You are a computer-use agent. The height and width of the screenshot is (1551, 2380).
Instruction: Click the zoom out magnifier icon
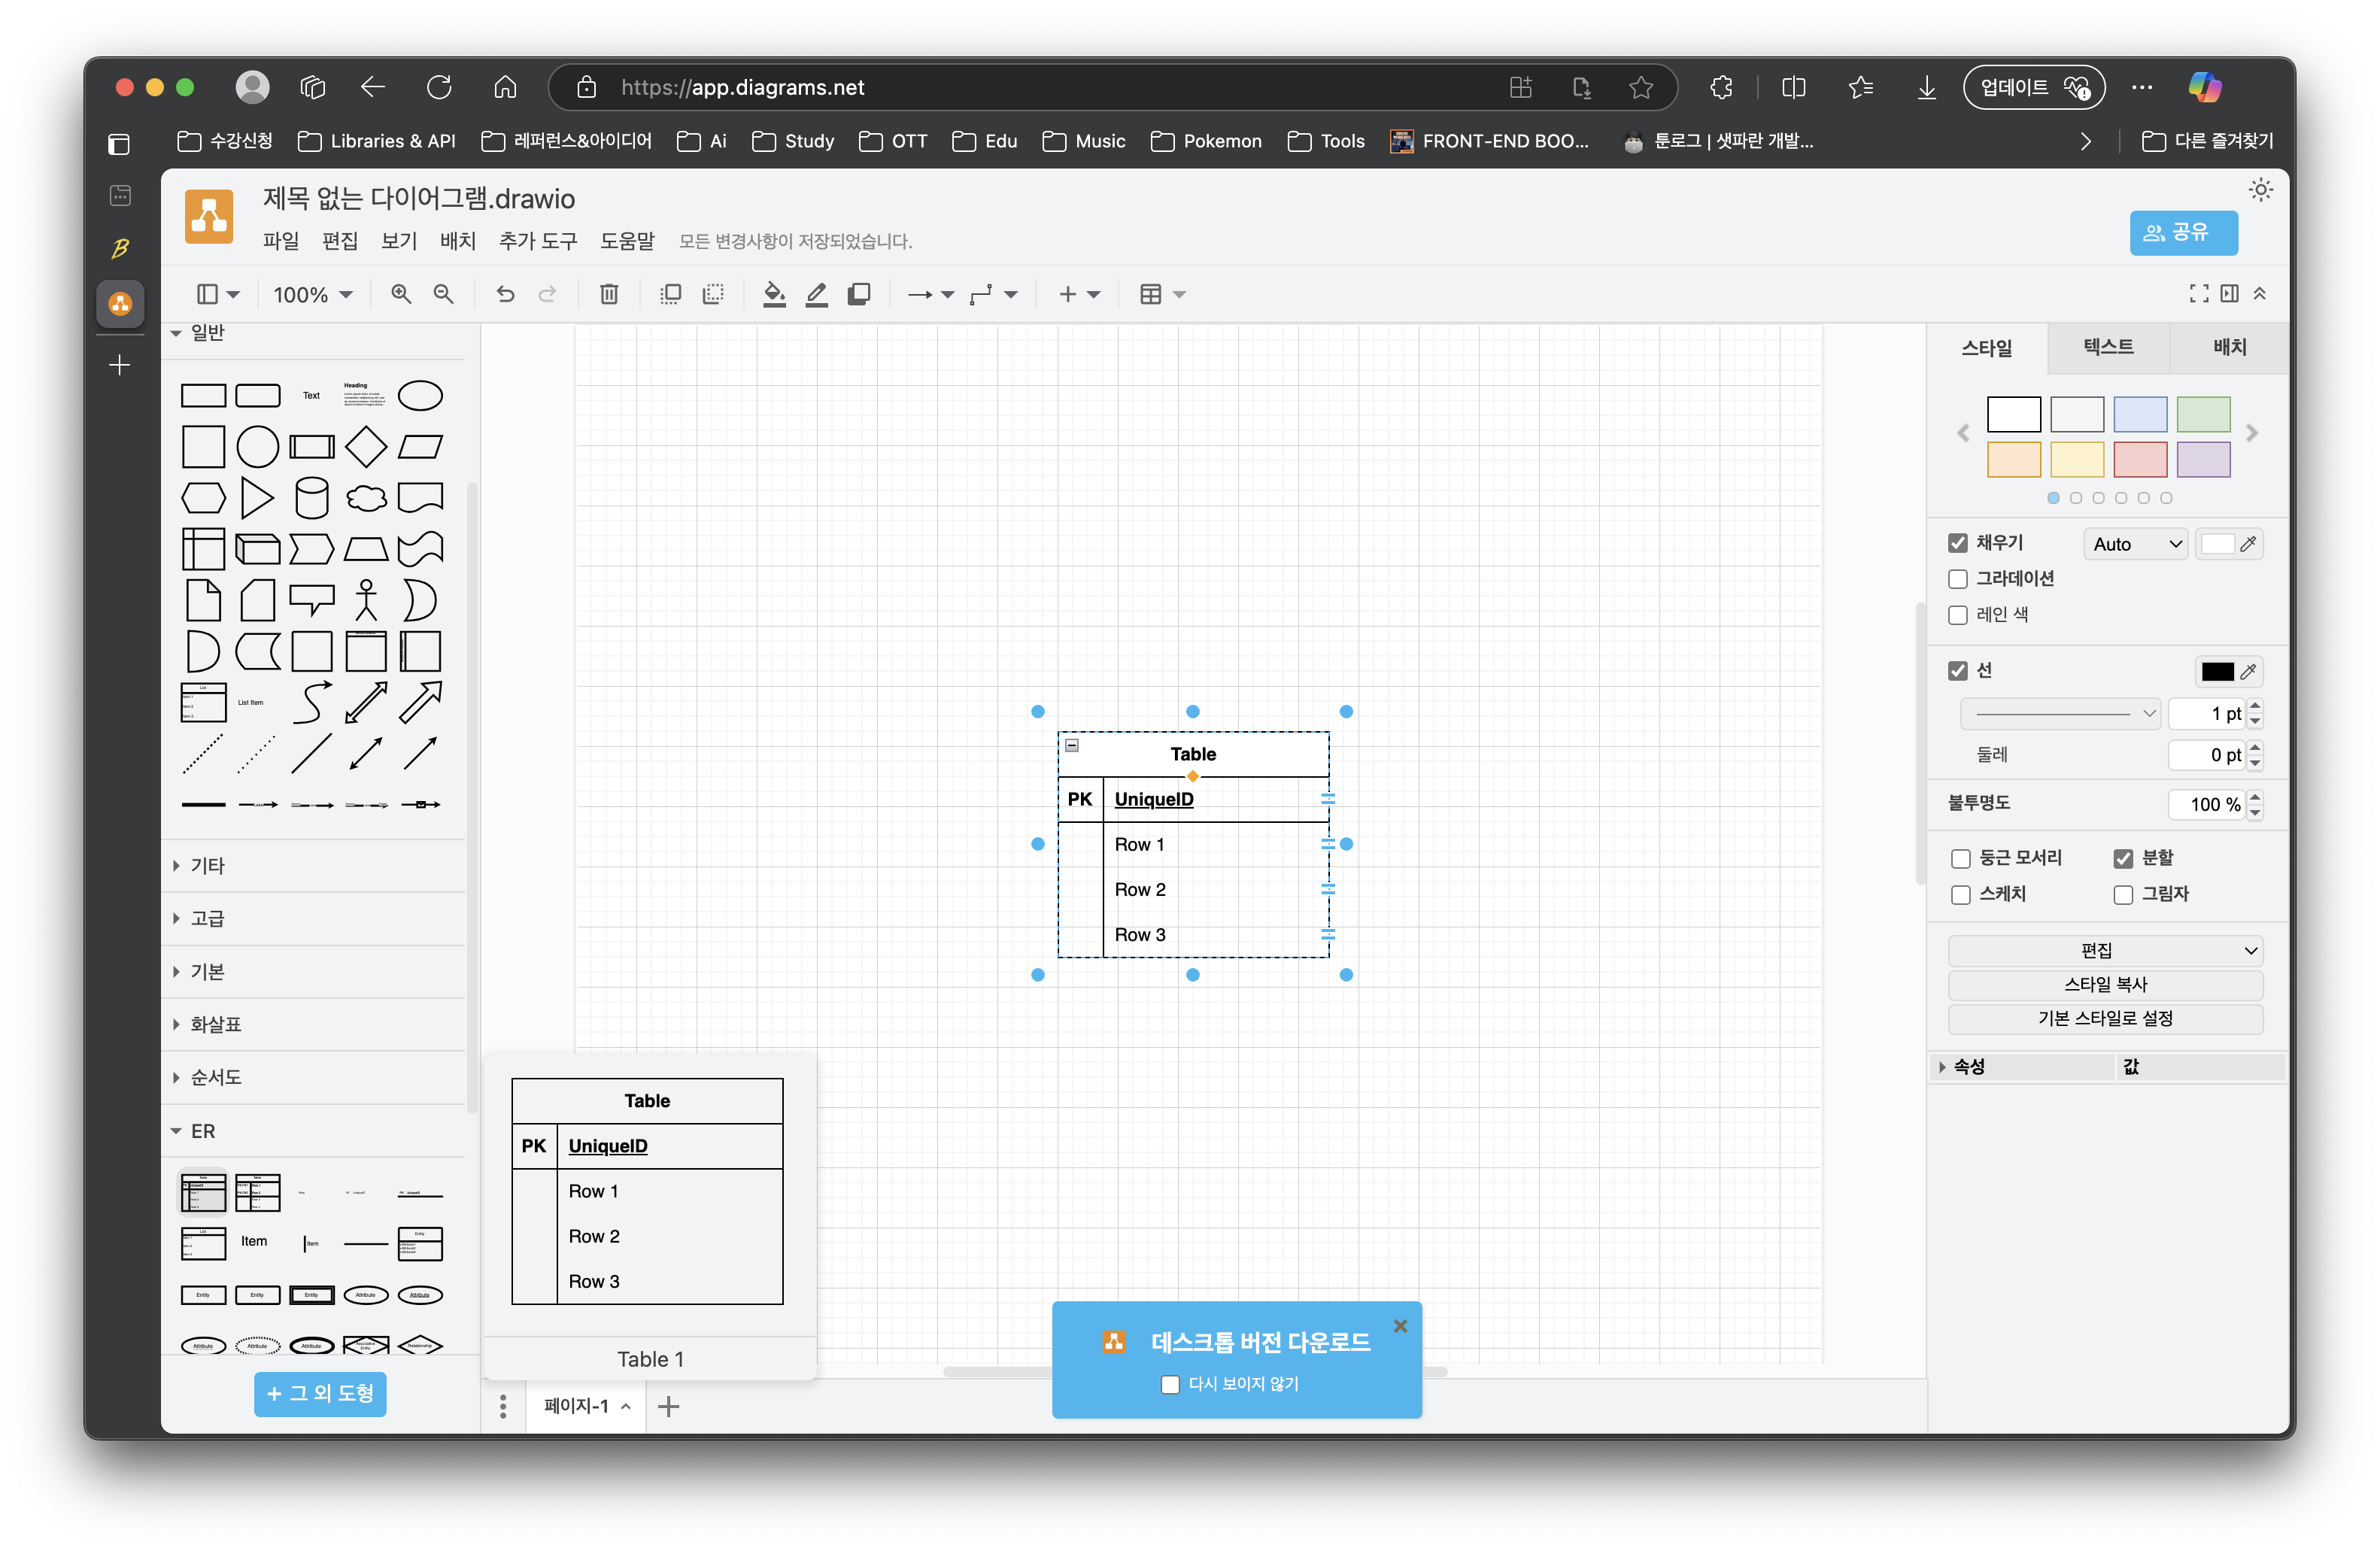(x=443, y=294)
